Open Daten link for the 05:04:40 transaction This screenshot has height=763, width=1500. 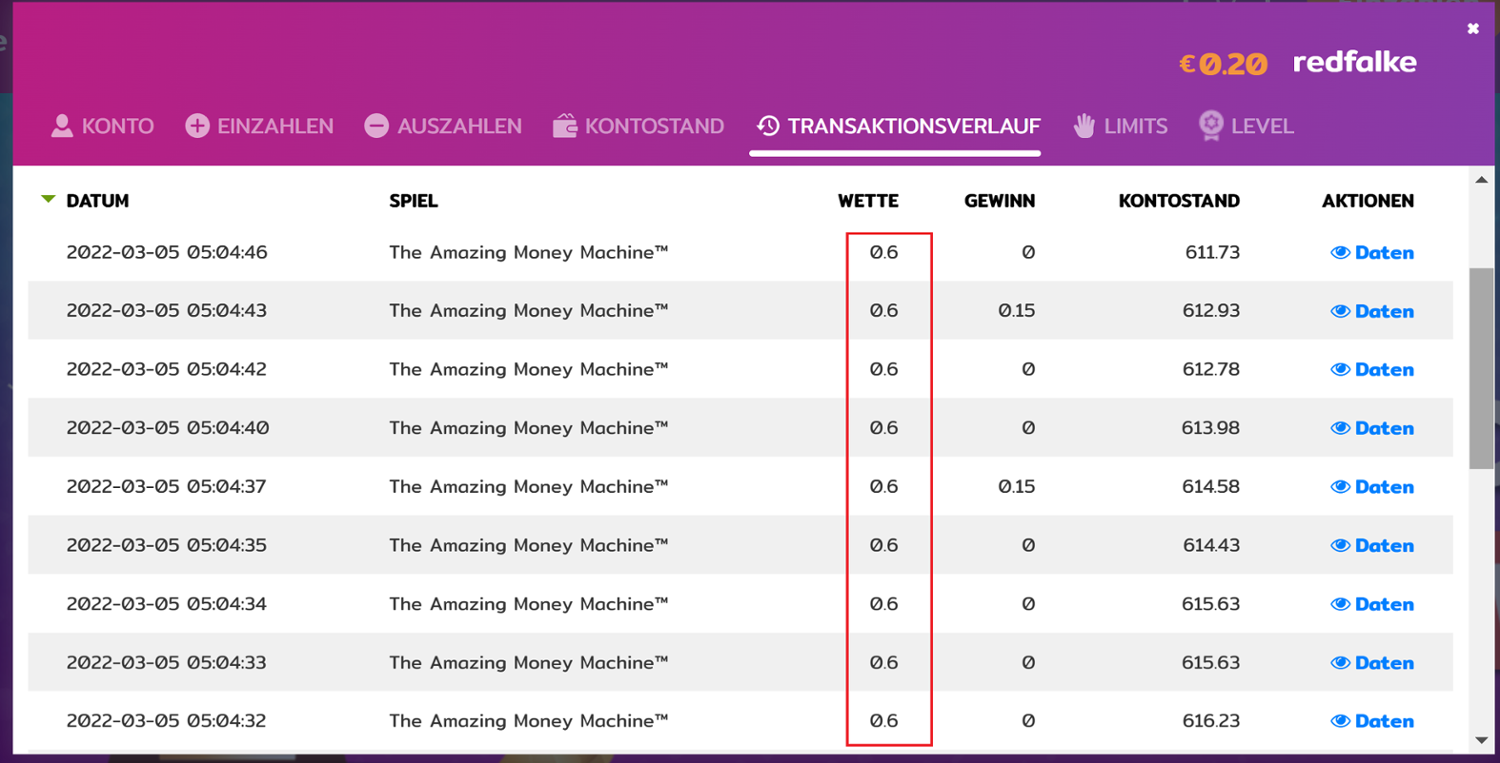click(x=1384, y=428)
